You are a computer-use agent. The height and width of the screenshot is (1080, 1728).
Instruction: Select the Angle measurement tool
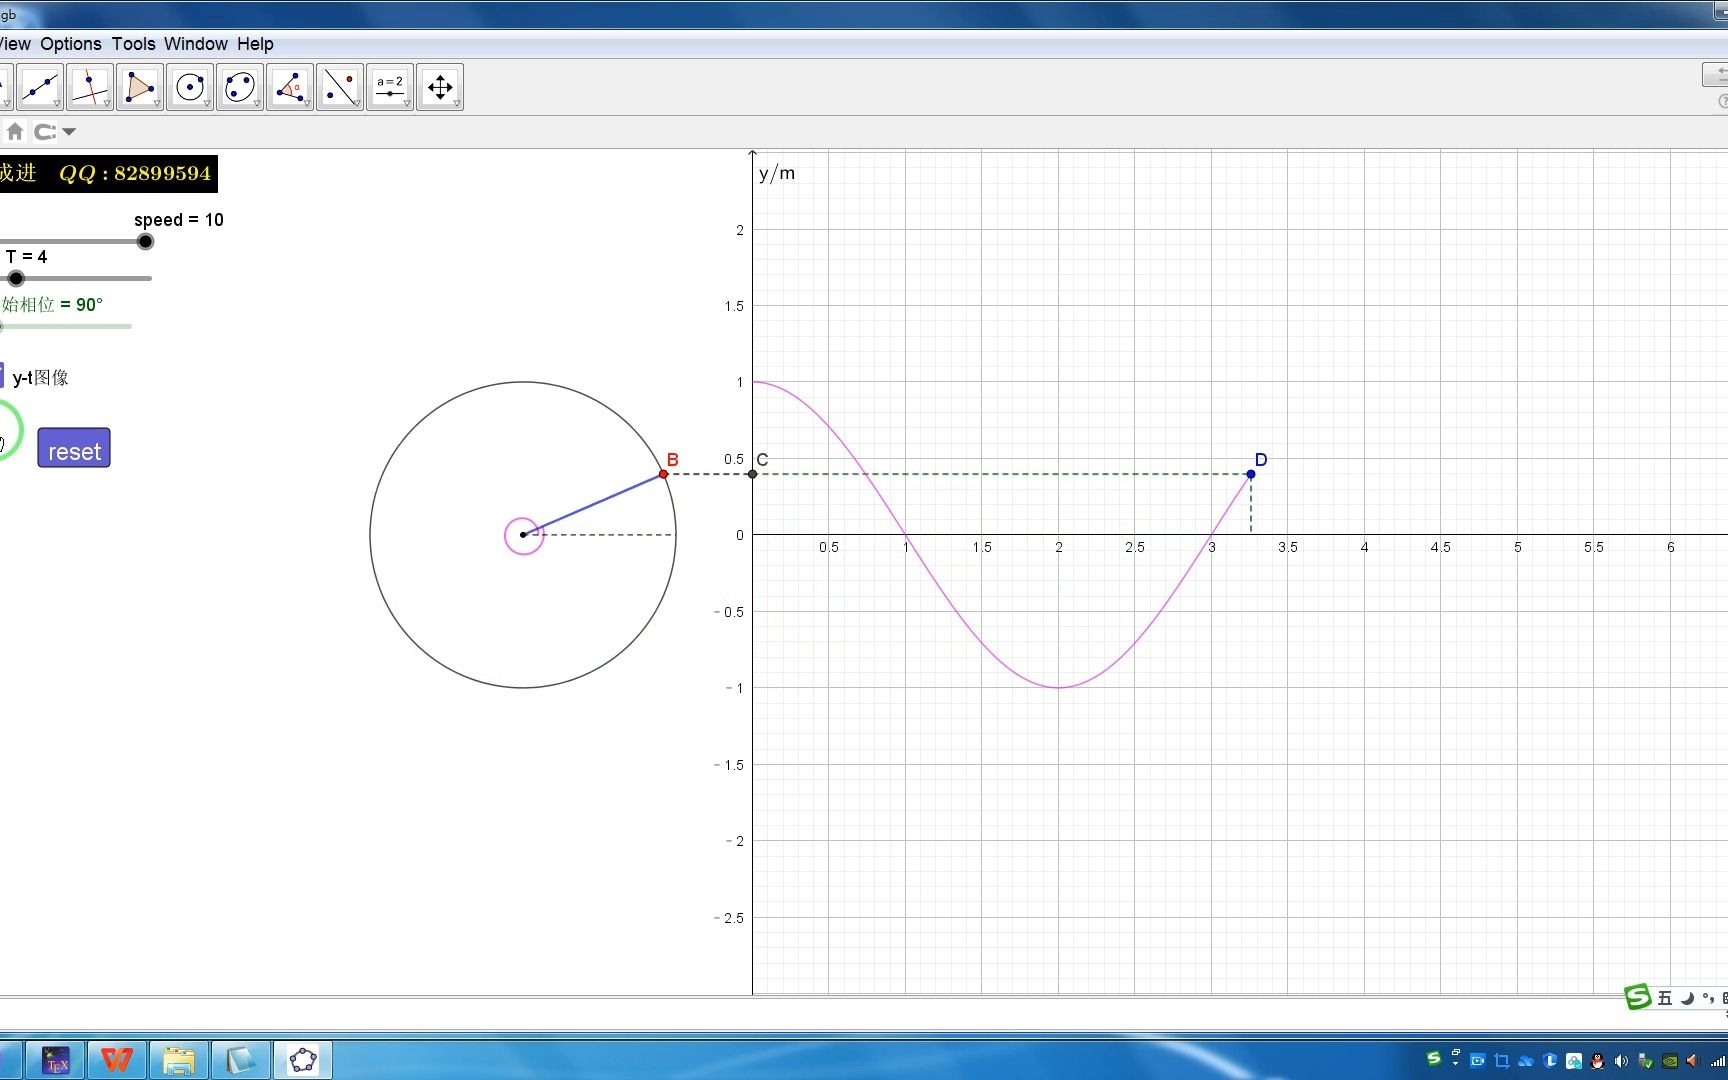click(290, 87)
